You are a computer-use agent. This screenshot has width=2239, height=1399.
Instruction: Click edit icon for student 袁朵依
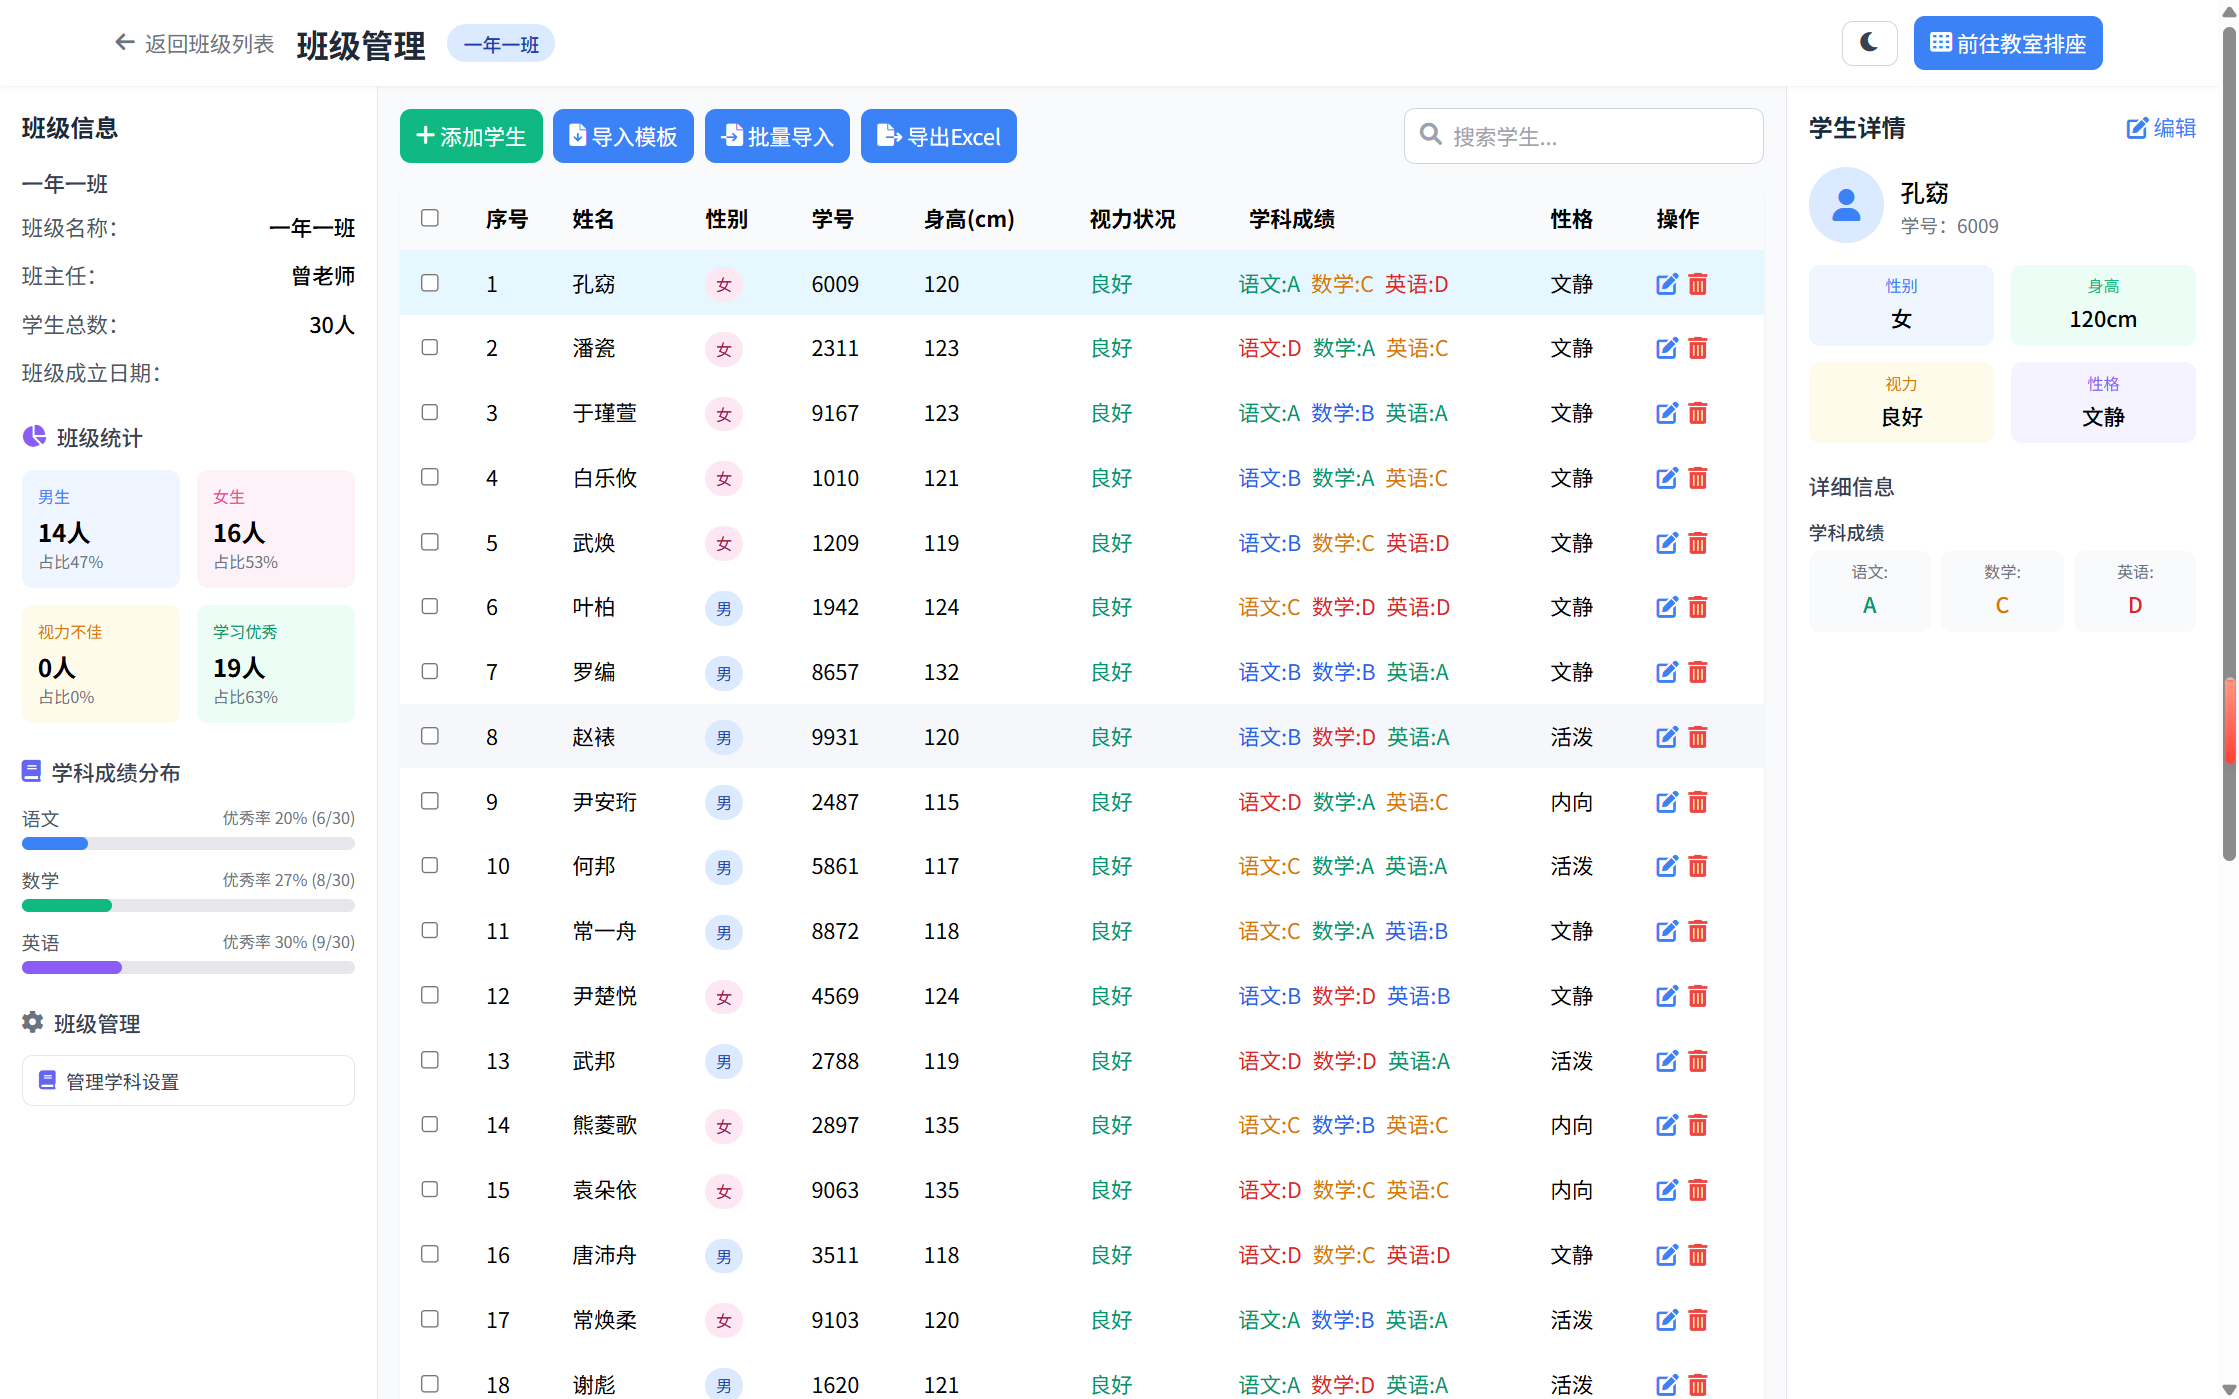[1666, 1190]
